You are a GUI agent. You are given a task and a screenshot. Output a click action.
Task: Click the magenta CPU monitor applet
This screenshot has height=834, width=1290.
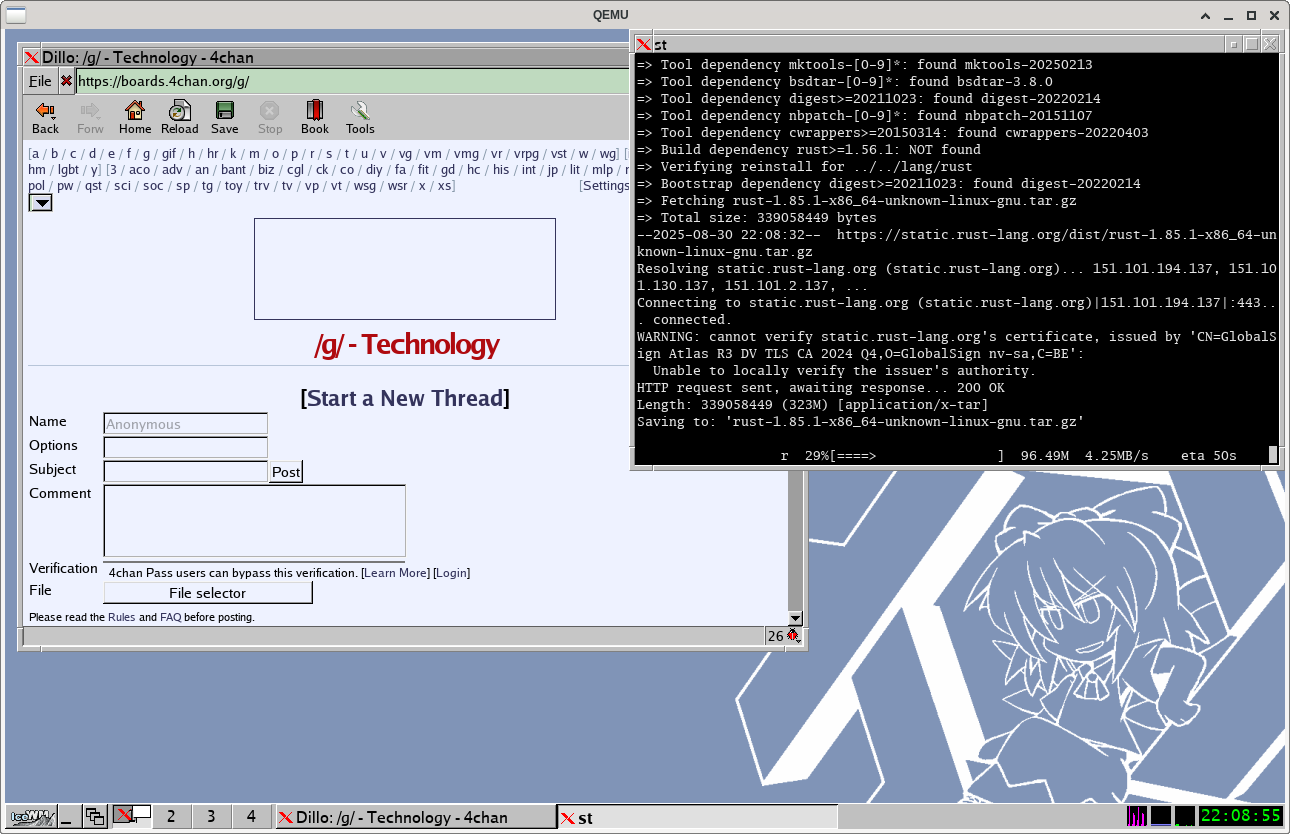pos(1137,816)
